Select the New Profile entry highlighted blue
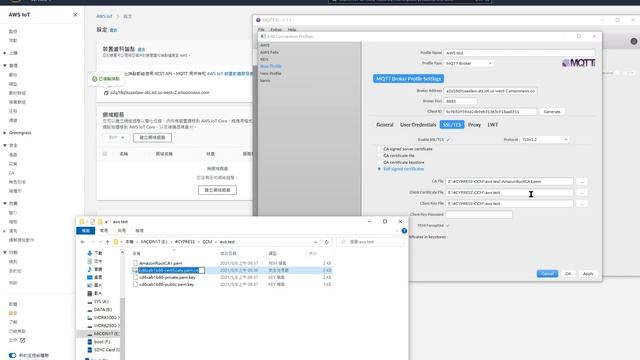The image size is (640, 360). 271,66
